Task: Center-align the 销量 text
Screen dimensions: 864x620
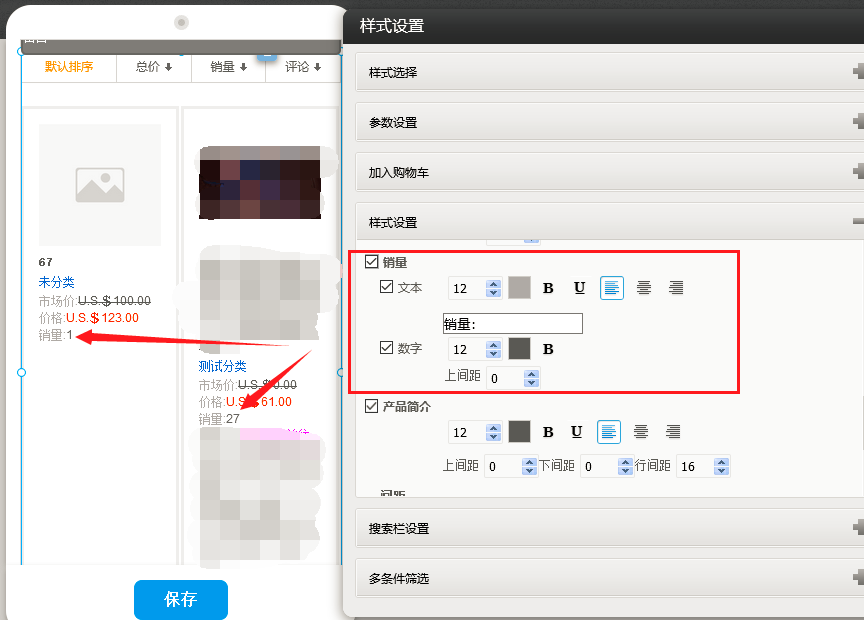Action: click(644, 288)
